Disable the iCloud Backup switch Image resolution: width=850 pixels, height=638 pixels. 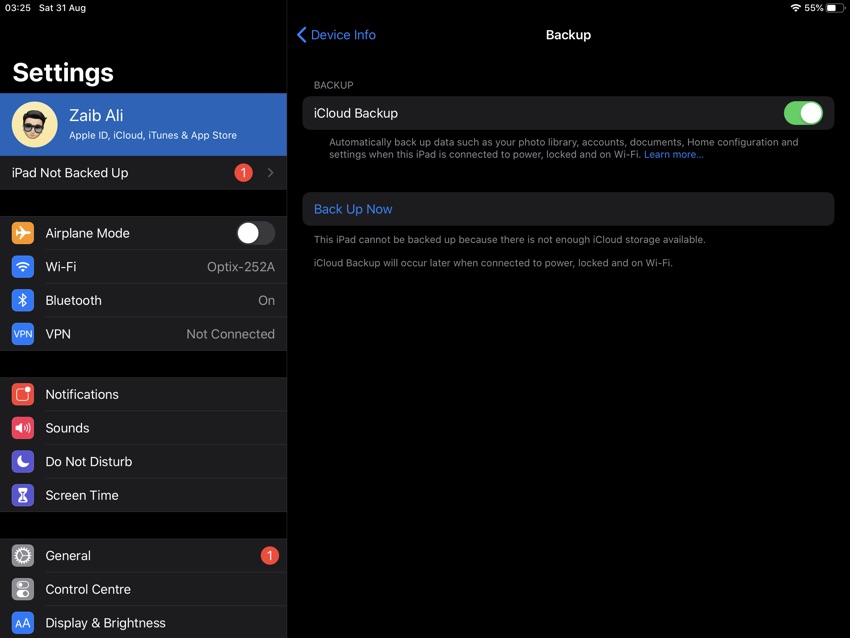(x=803, y=113)
